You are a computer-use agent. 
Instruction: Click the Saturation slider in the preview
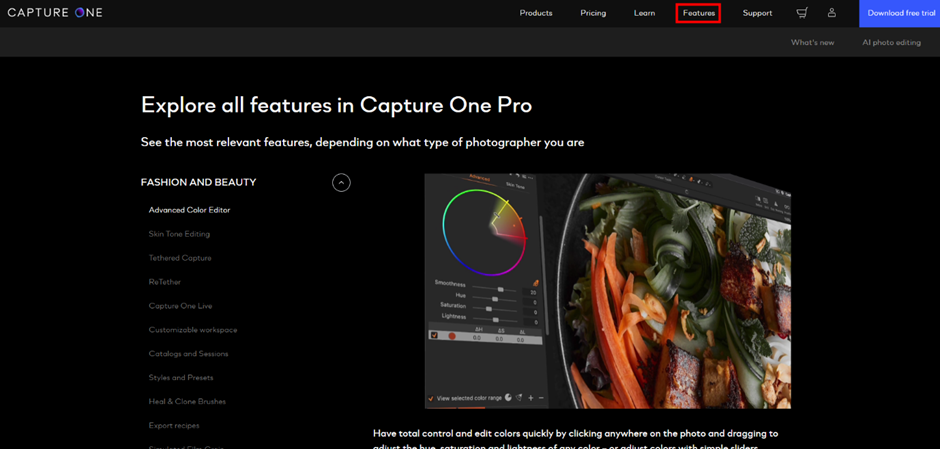[x=495, y=308]
